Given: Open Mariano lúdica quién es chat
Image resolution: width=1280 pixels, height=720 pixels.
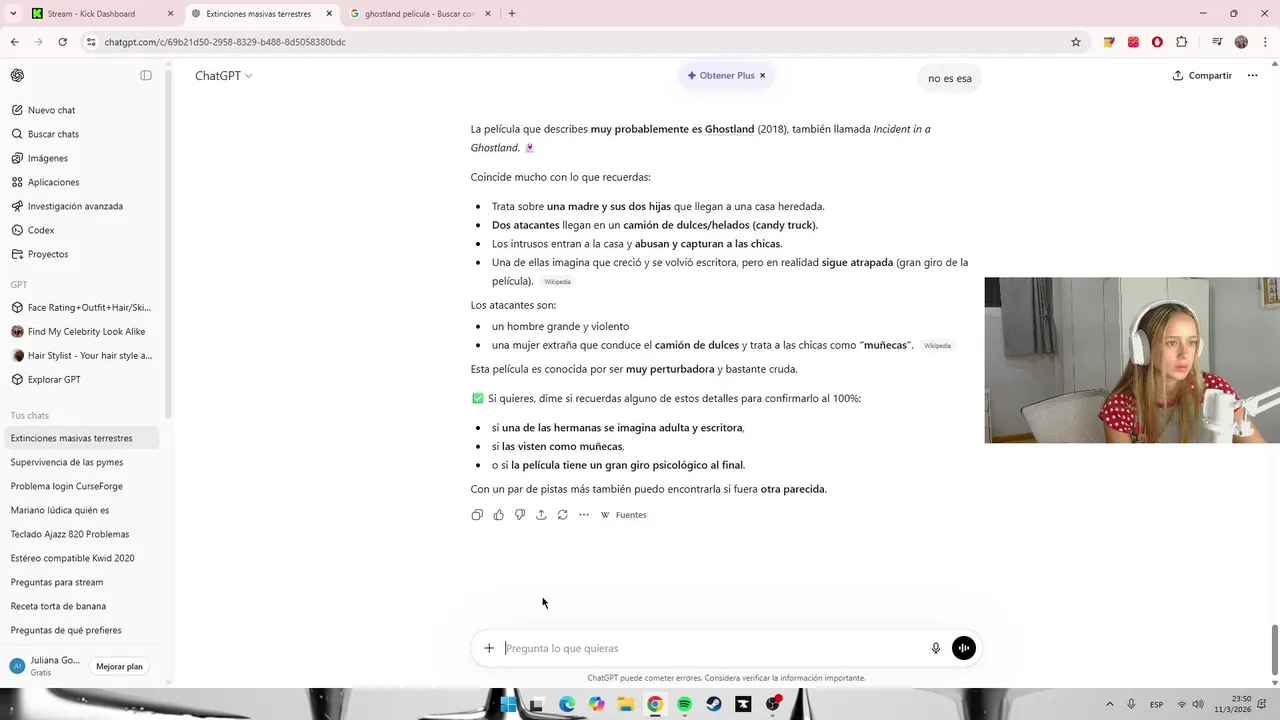Looking at the screenshot, I should [82, 510].
